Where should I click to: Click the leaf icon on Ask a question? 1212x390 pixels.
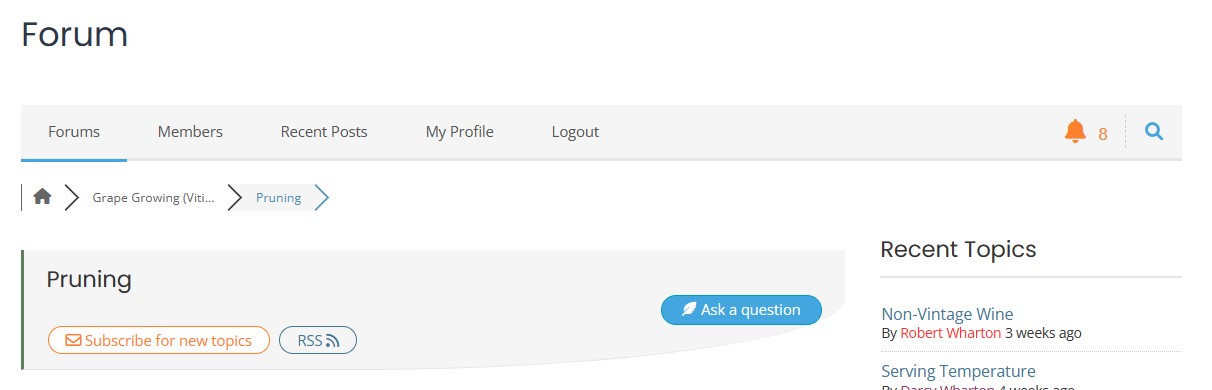click(x=689, y=310)
